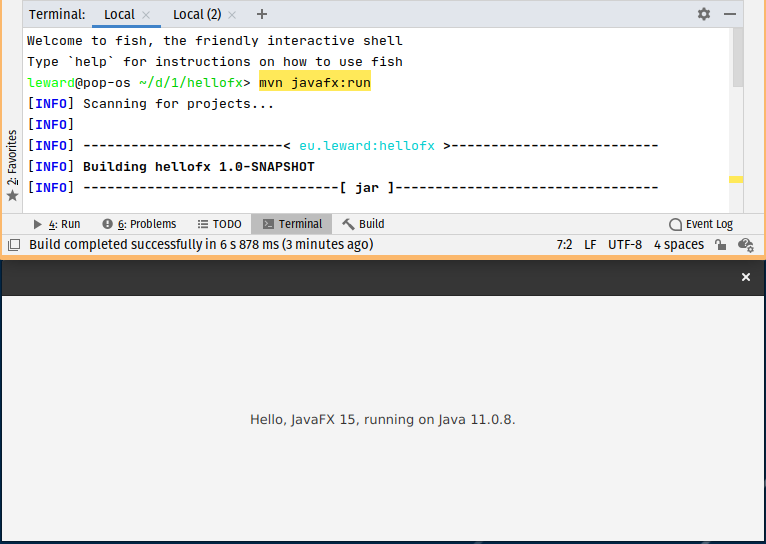This screenshot has width=766, height=544.
Task: Click the Build hammer icon
Action: point(348,224)
